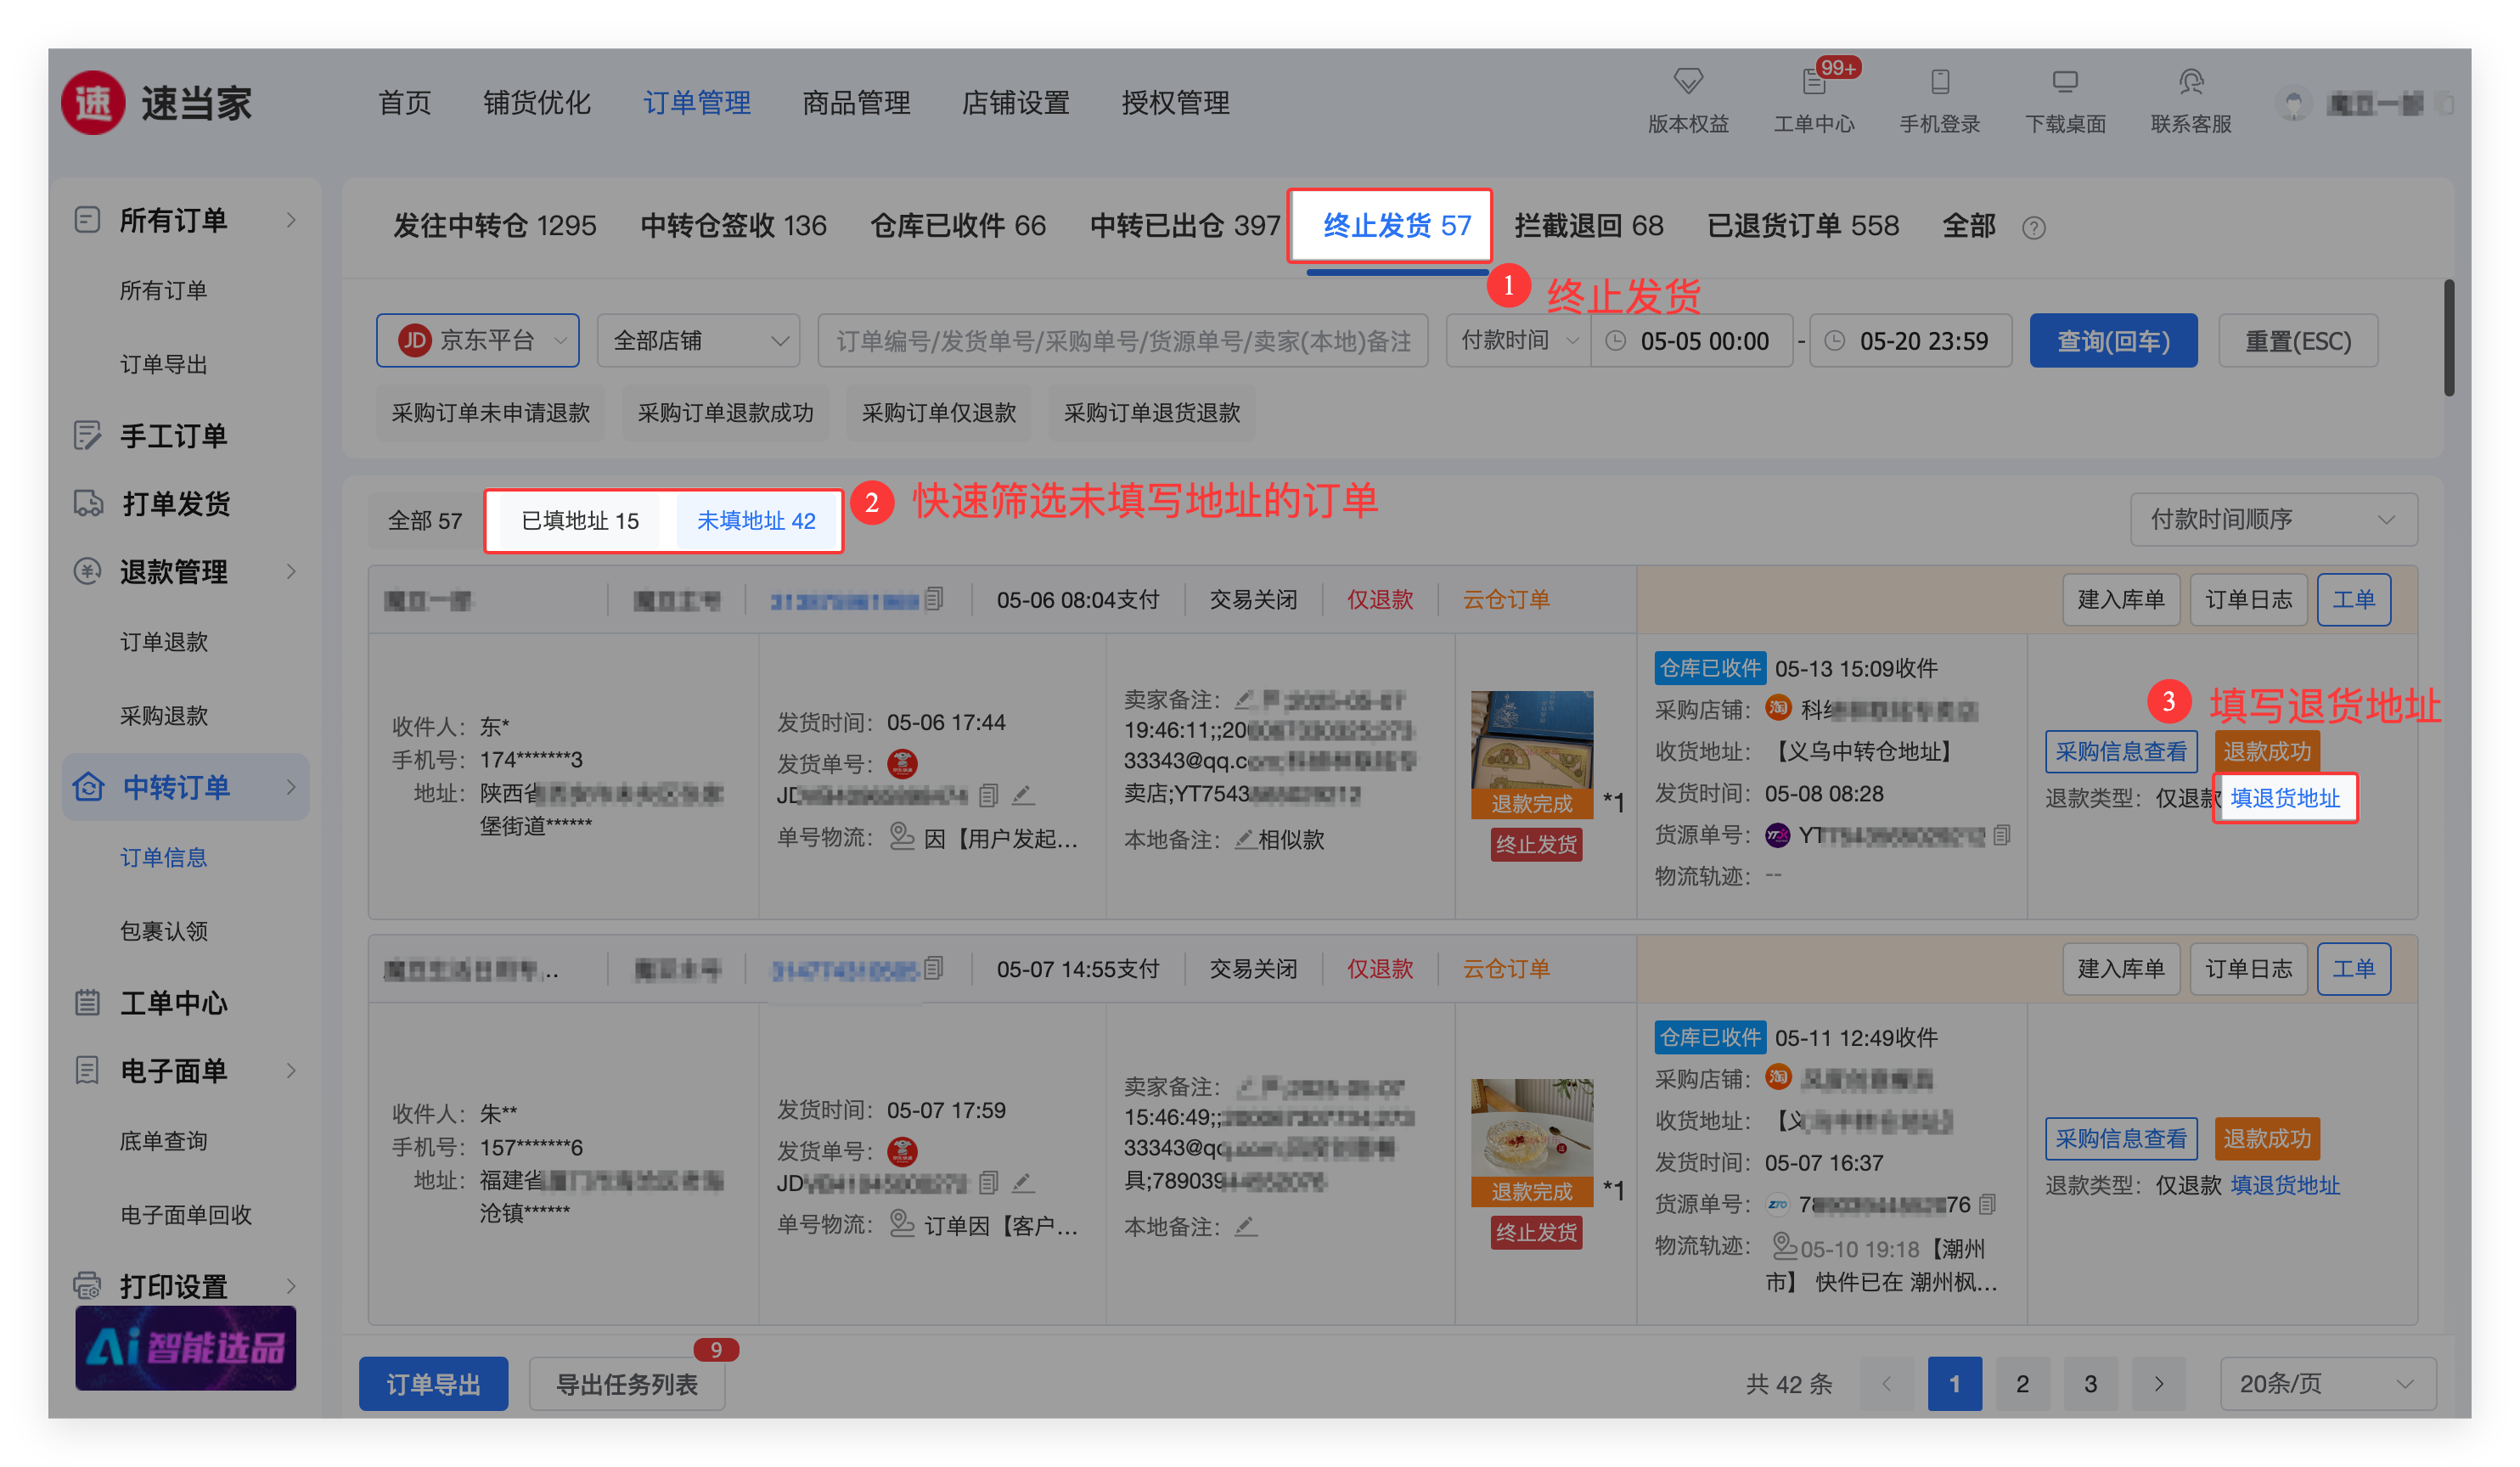The width and height of the screenshot is (2520, 1467).
Task: Toggle the 采购订单仅退款 filter chip
Action: click(x=938, y=413)
